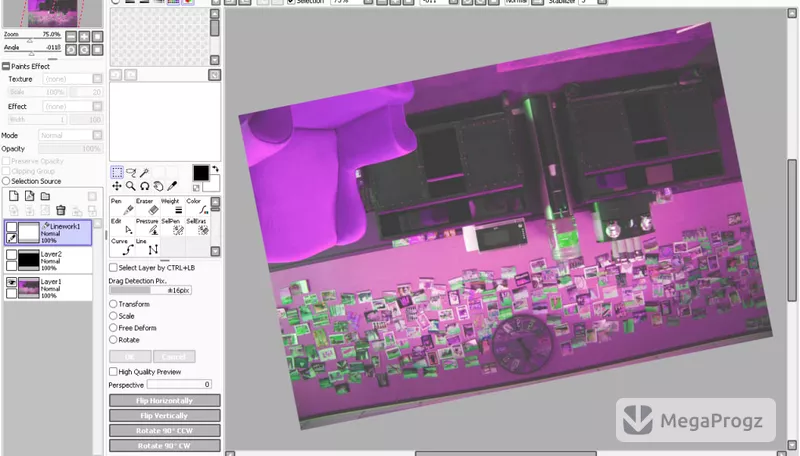Click the Flip Horizontally button
The height and width of the screenshot is (456, 800).
pos(165,400)
